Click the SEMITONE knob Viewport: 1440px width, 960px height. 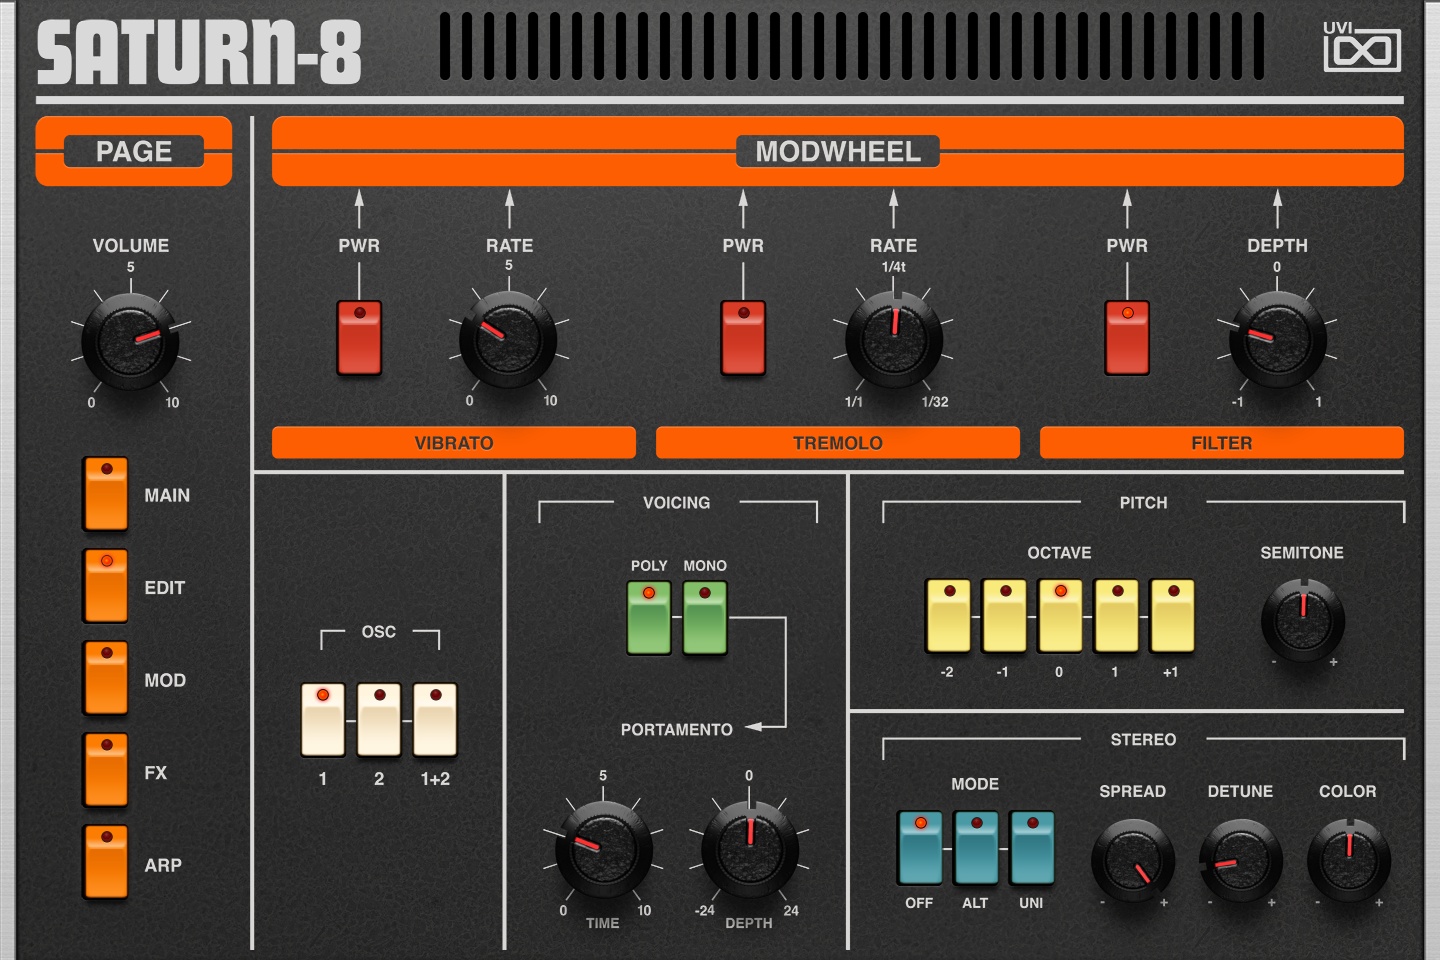[x=1303, y=620]
